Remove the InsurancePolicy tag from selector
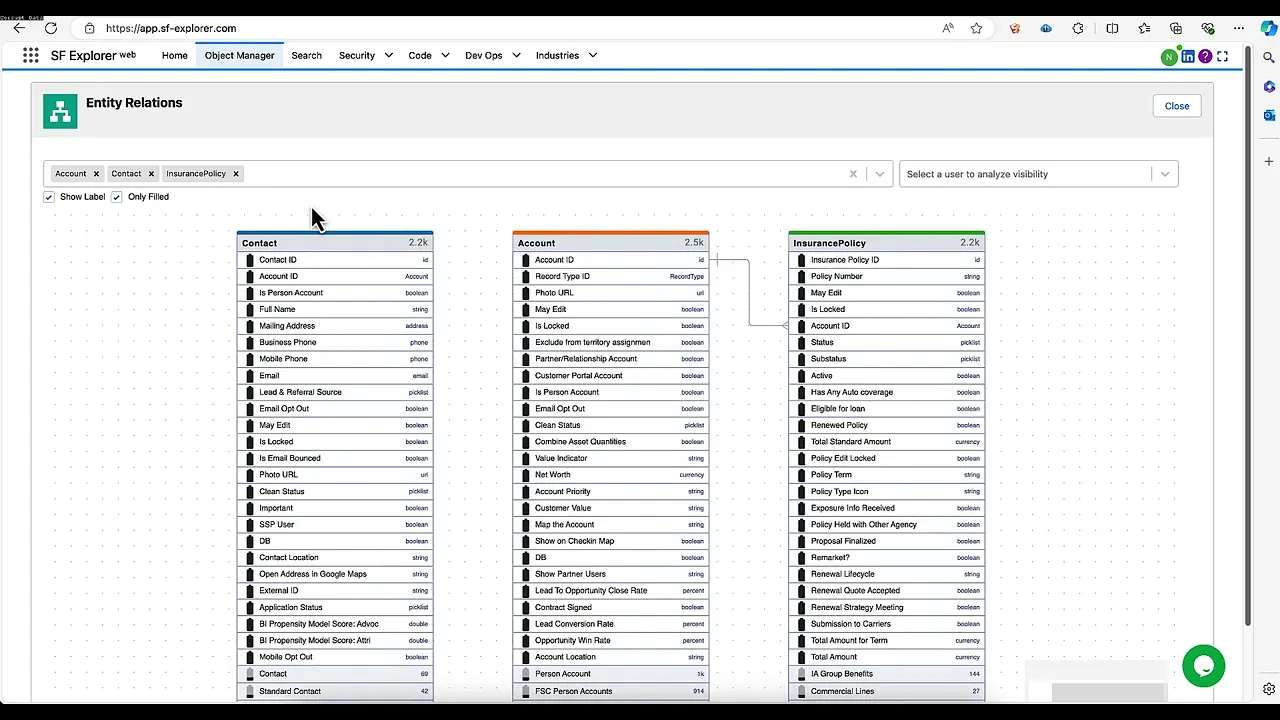This screenshot has height=720, width=1280. point(236,174)
